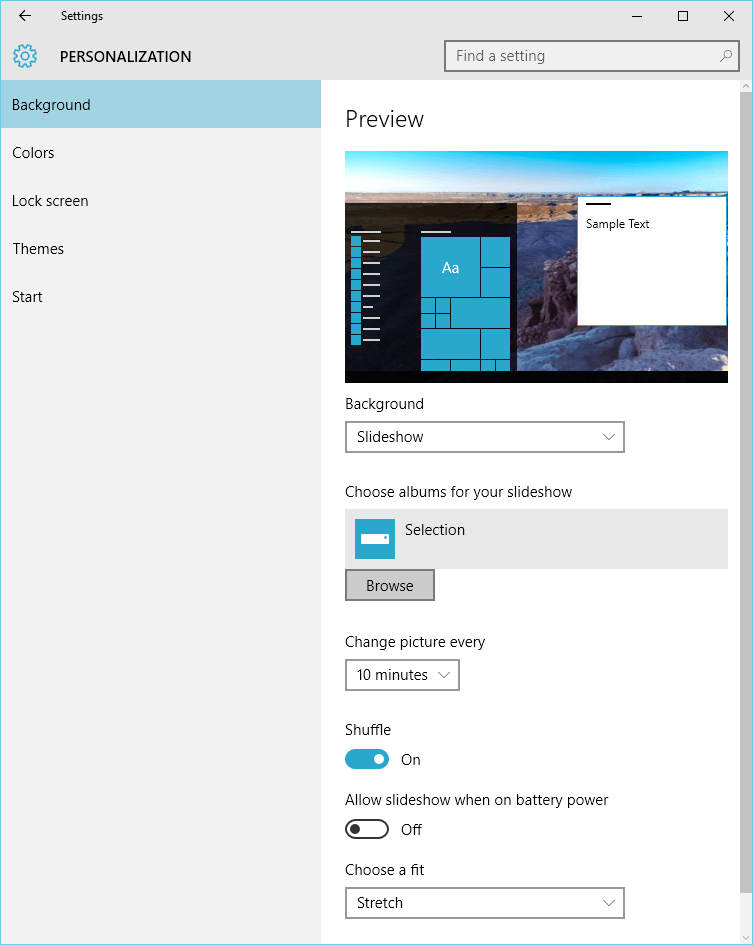Click the Browse button
Viewport: 753px width, 945px height.
click(390, 586)
